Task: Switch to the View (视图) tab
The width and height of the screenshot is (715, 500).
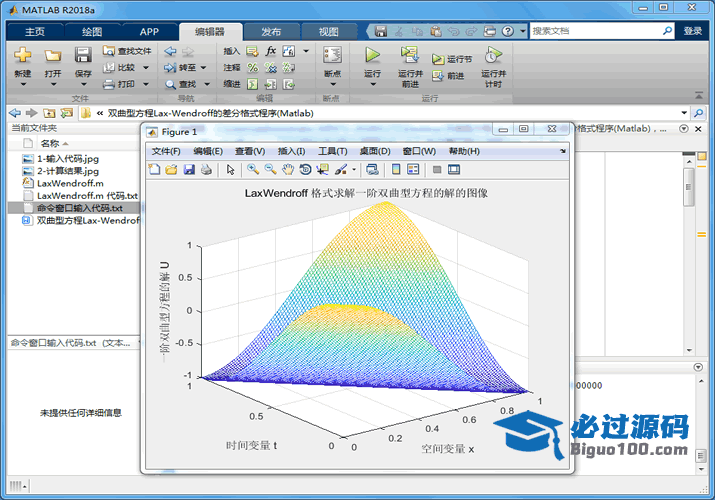Action: point(328,31)
